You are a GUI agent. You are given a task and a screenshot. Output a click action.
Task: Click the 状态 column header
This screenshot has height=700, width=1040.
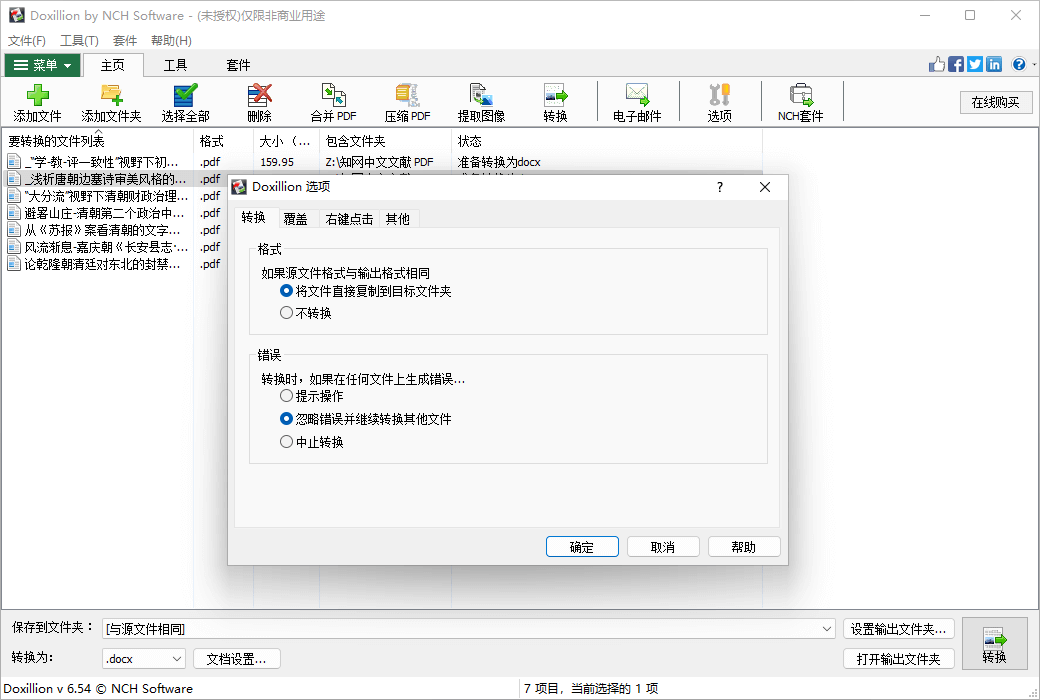click(607, 141)
